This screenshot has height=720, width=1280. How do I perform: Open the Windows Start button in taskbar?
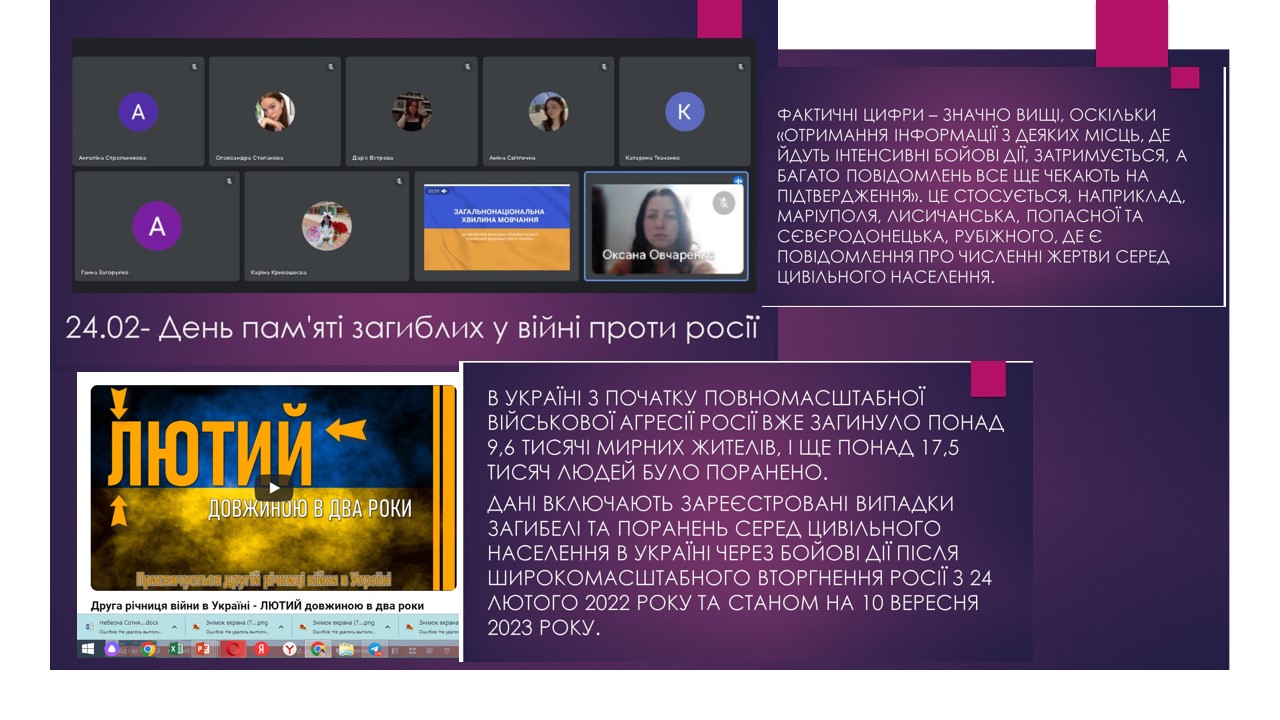[x=88, y=649]
